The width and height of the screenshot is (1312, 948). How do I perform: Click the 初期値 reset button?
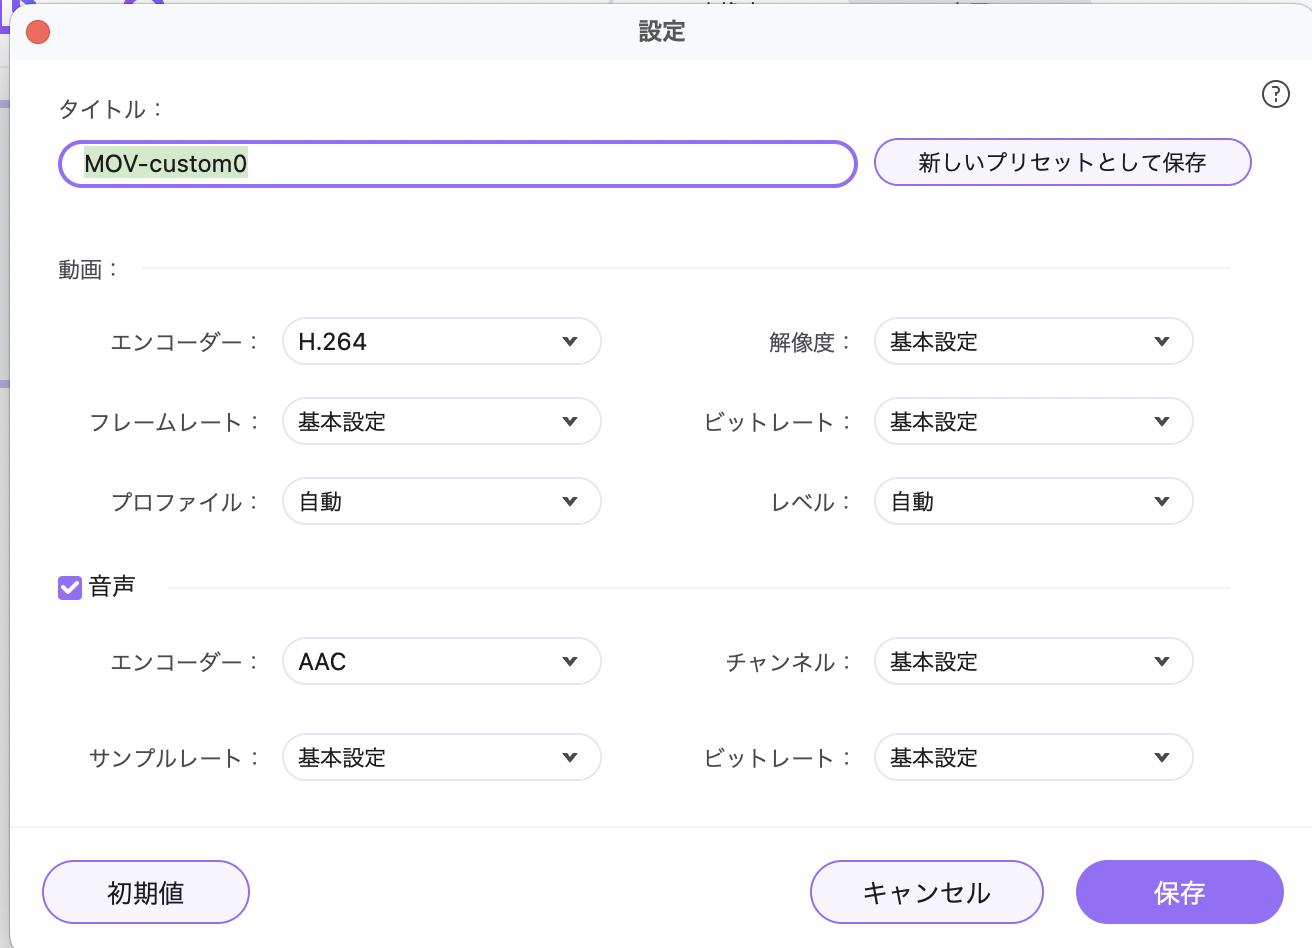(146, 892)
